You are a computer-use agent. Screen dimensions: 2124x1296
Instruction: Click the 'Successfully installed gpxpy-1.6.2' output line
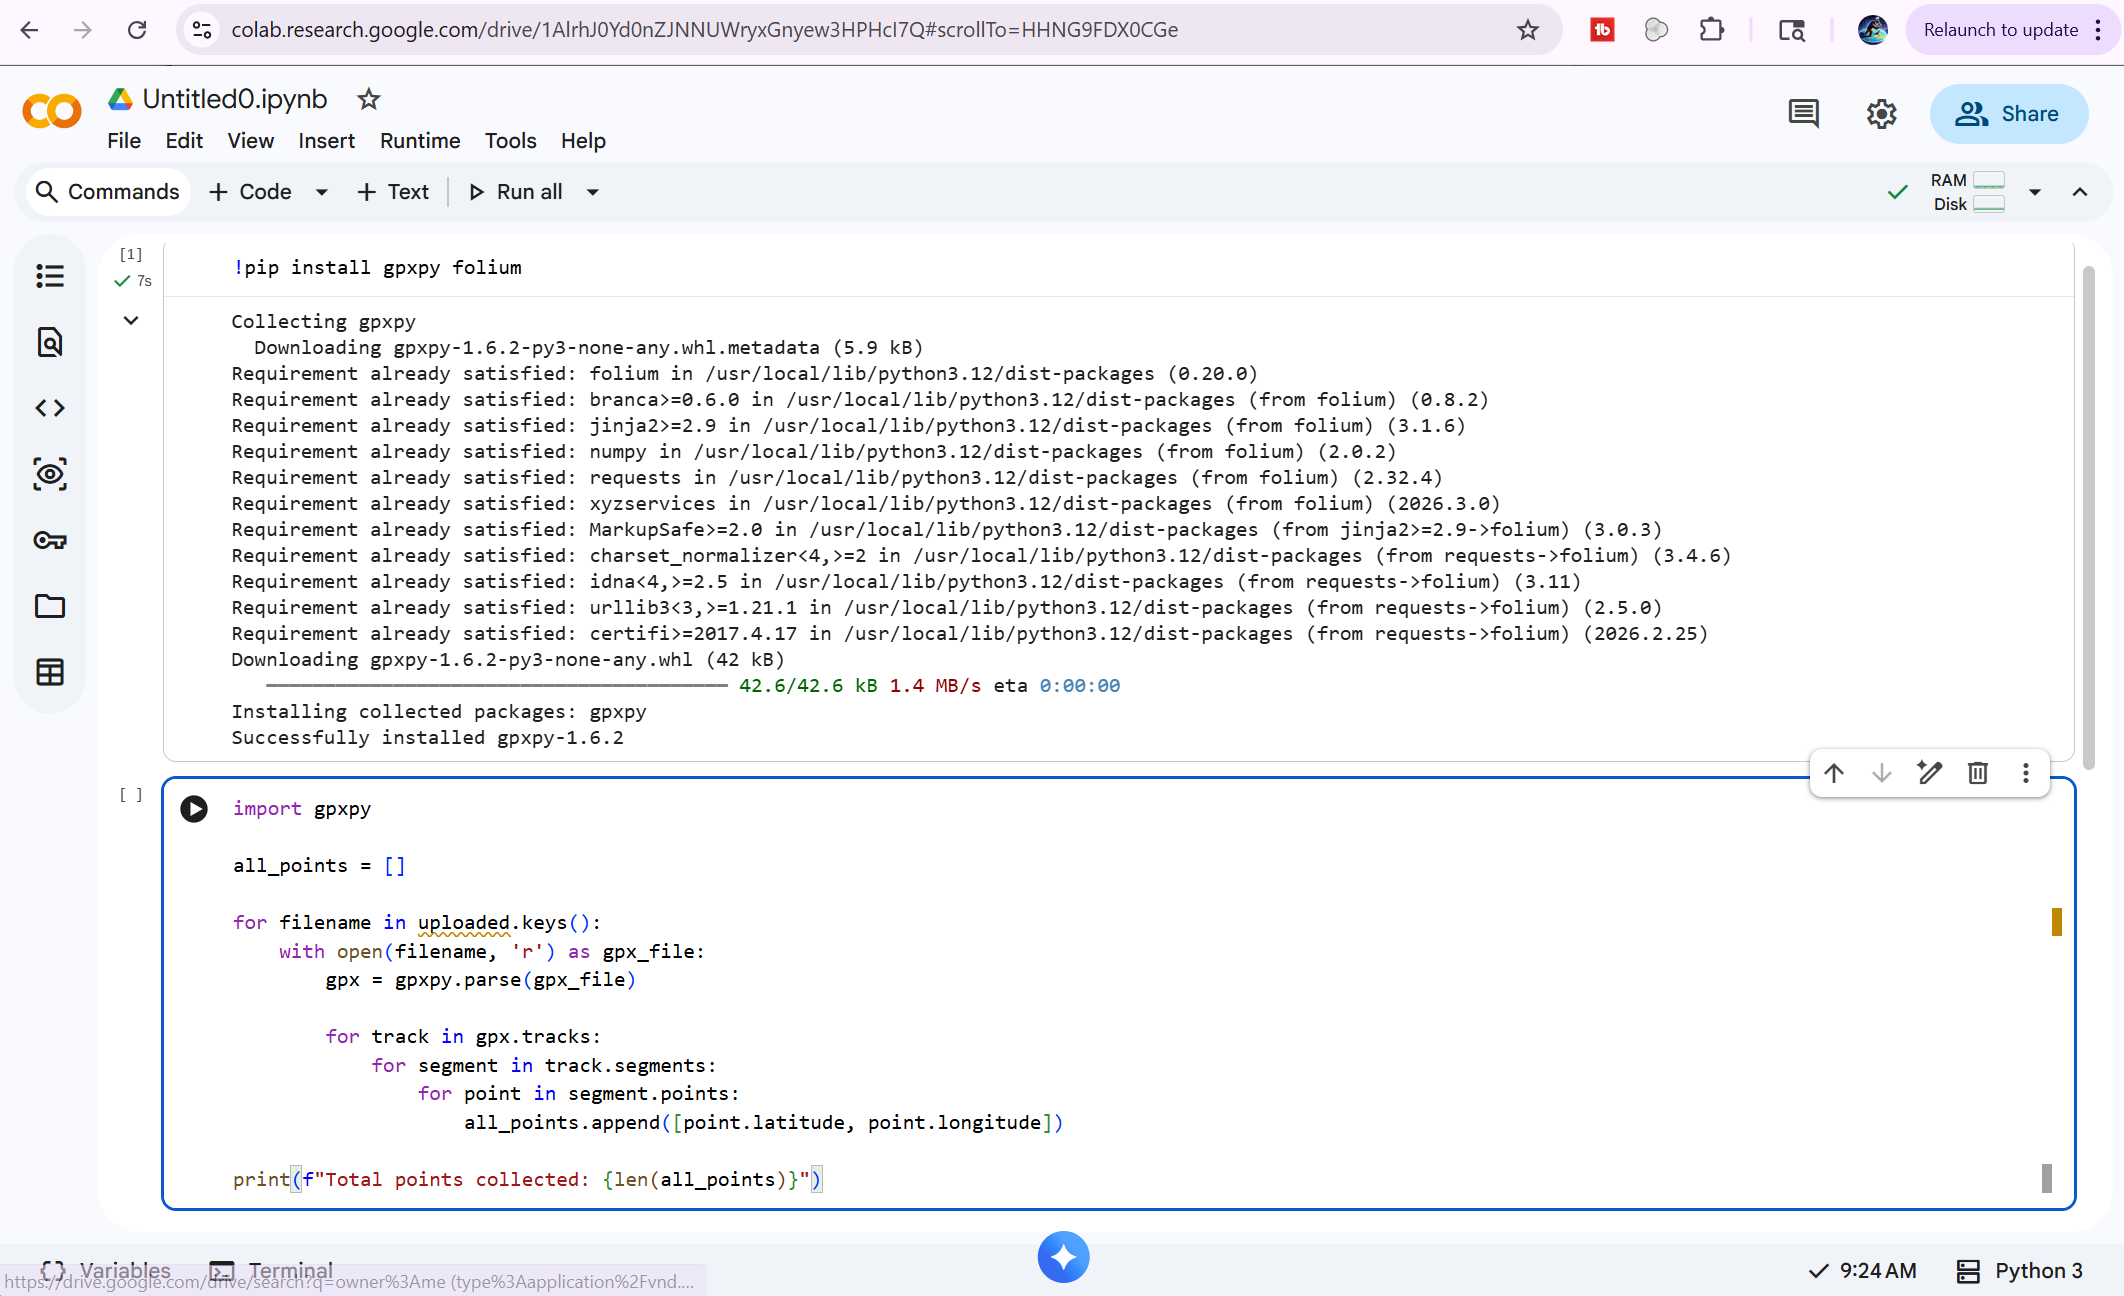(427, 737)
